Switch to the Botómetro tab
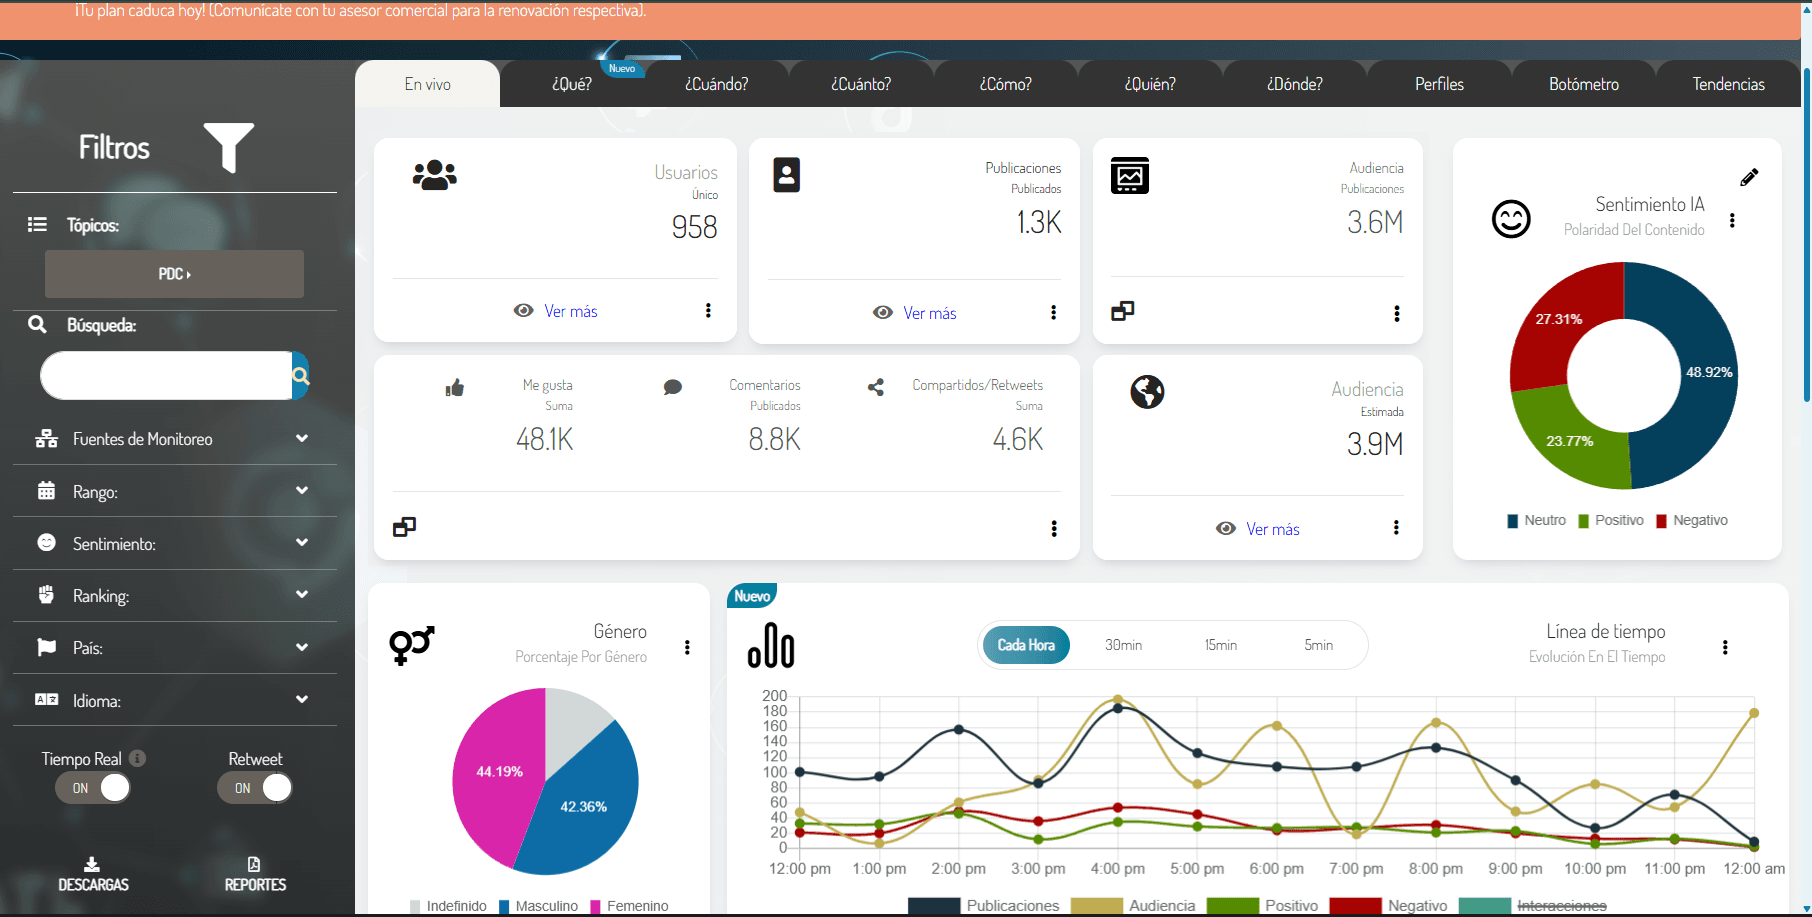This screenshot has width=1812, height=917. coord(1583,83)
